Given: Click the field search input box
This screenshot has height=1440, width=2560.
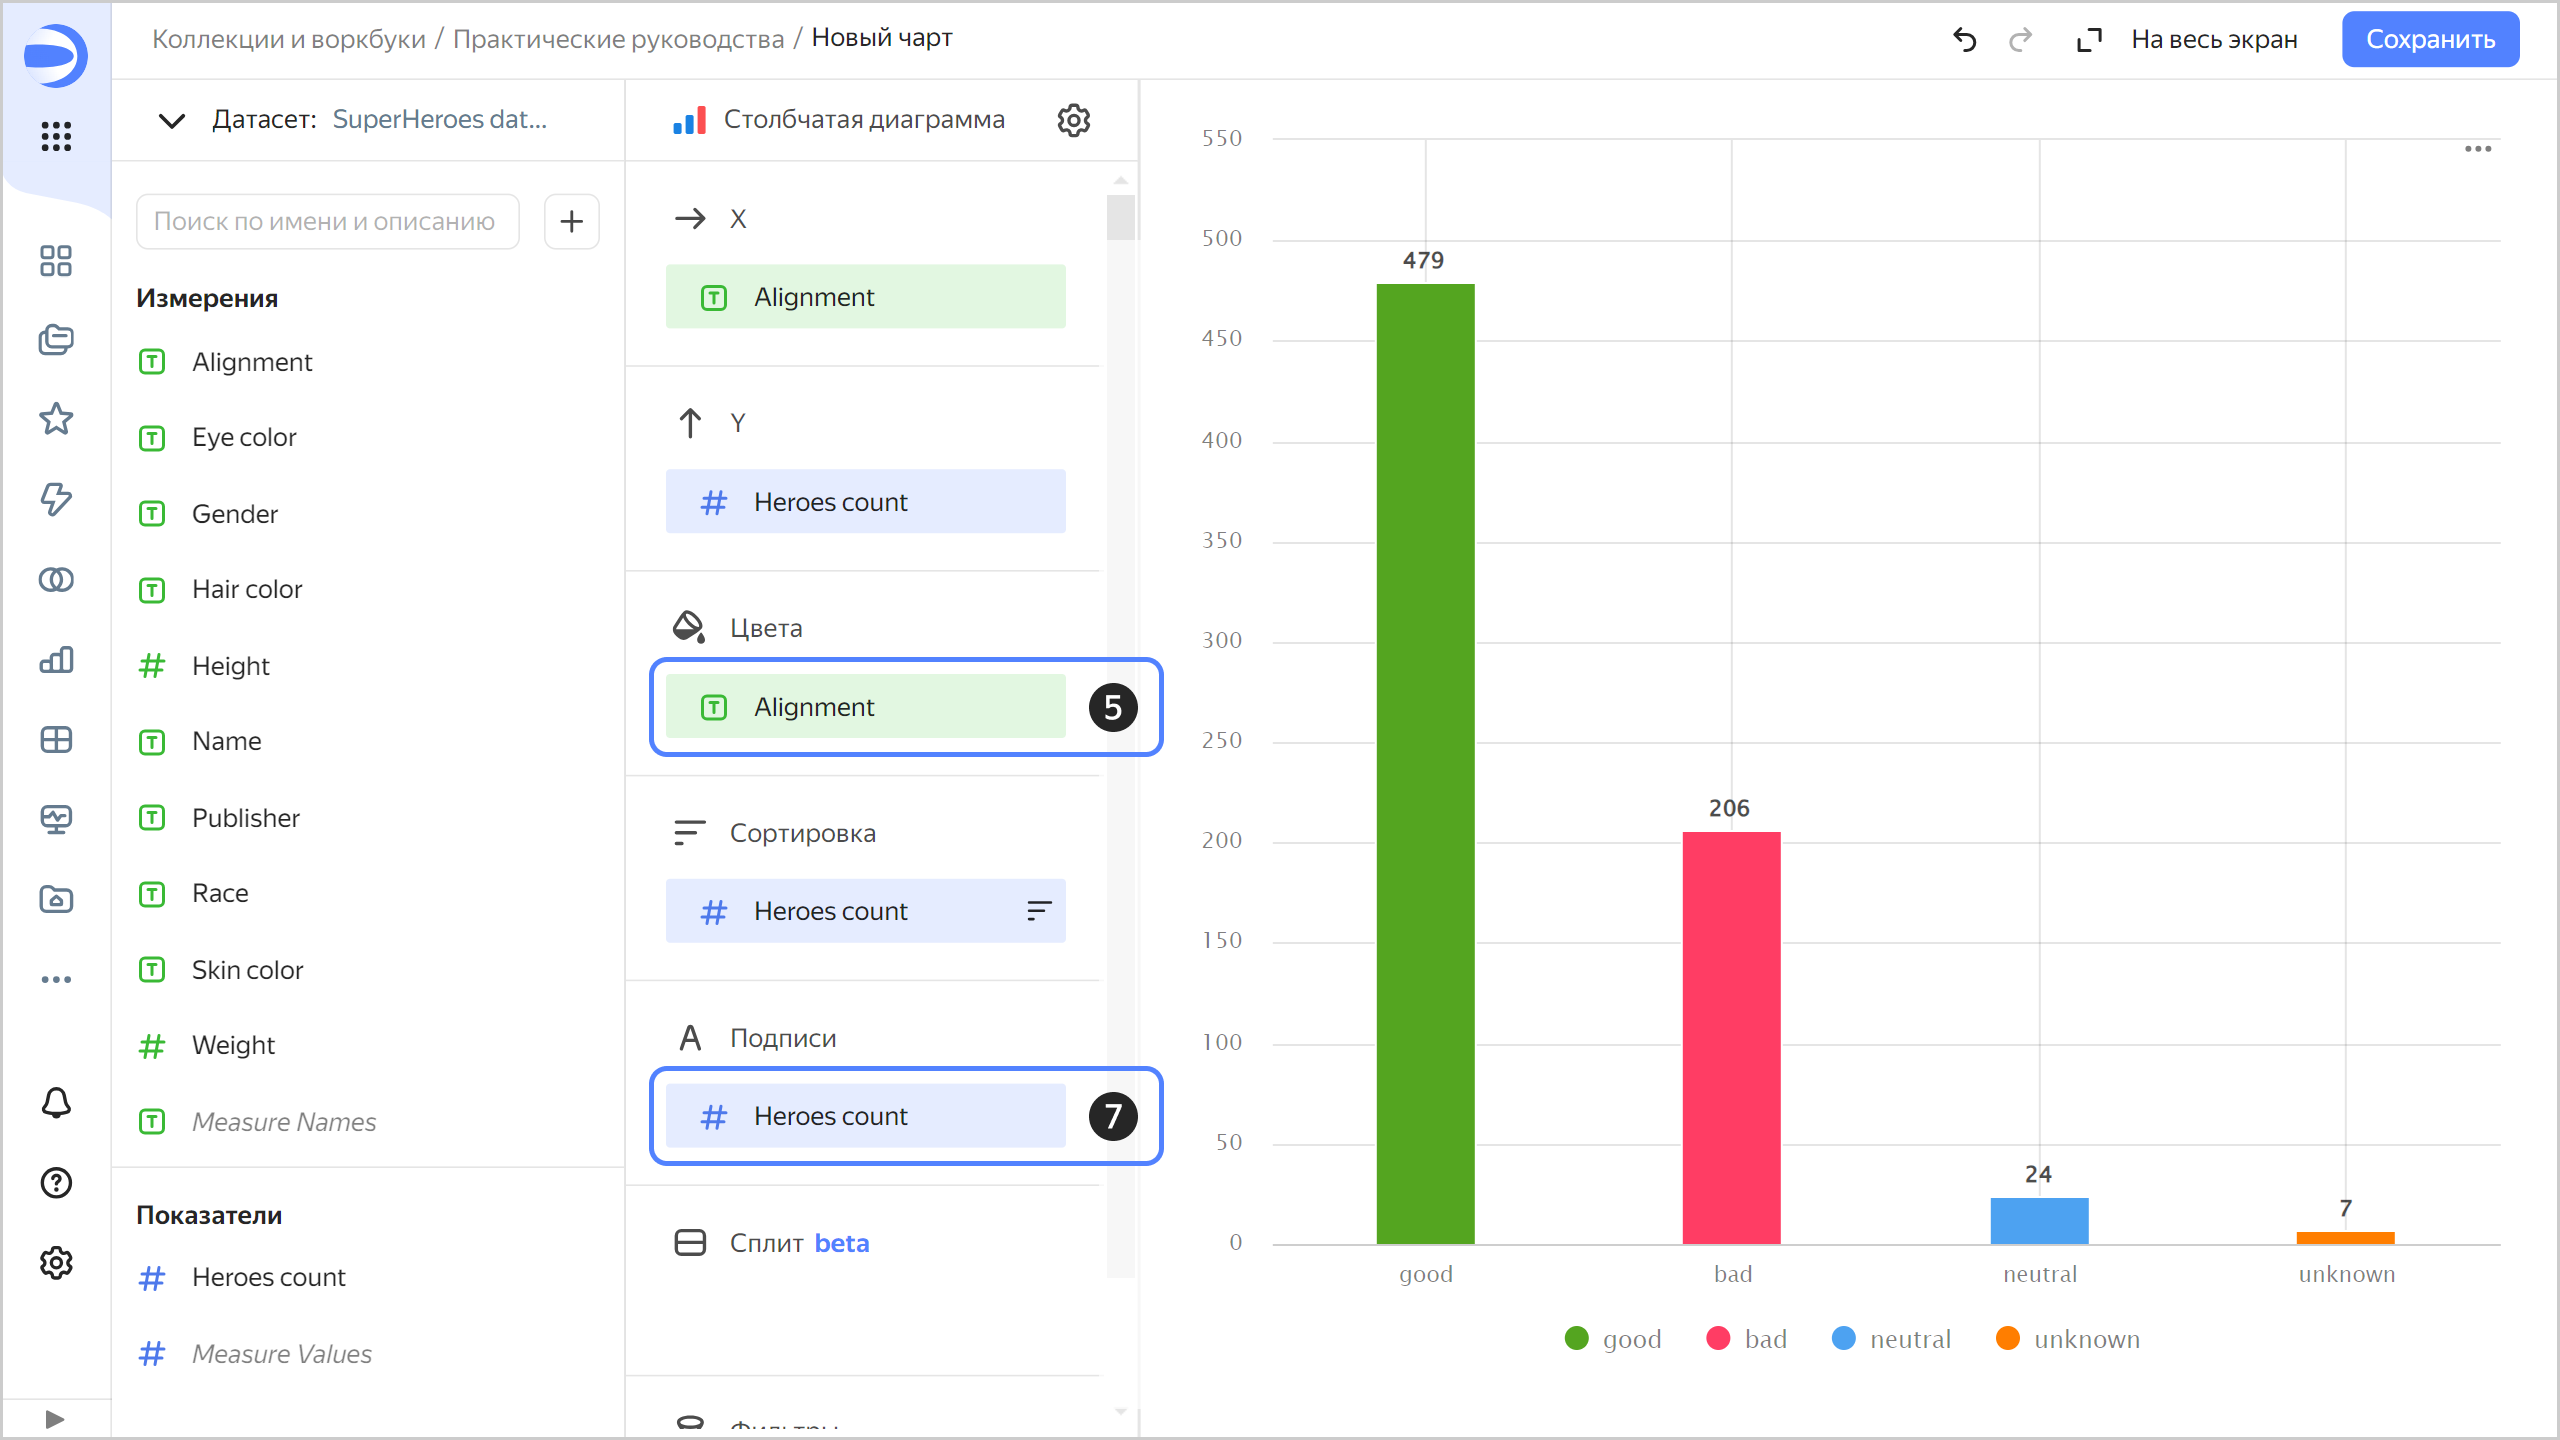Looking at the screenshot, I should point(327,221).
